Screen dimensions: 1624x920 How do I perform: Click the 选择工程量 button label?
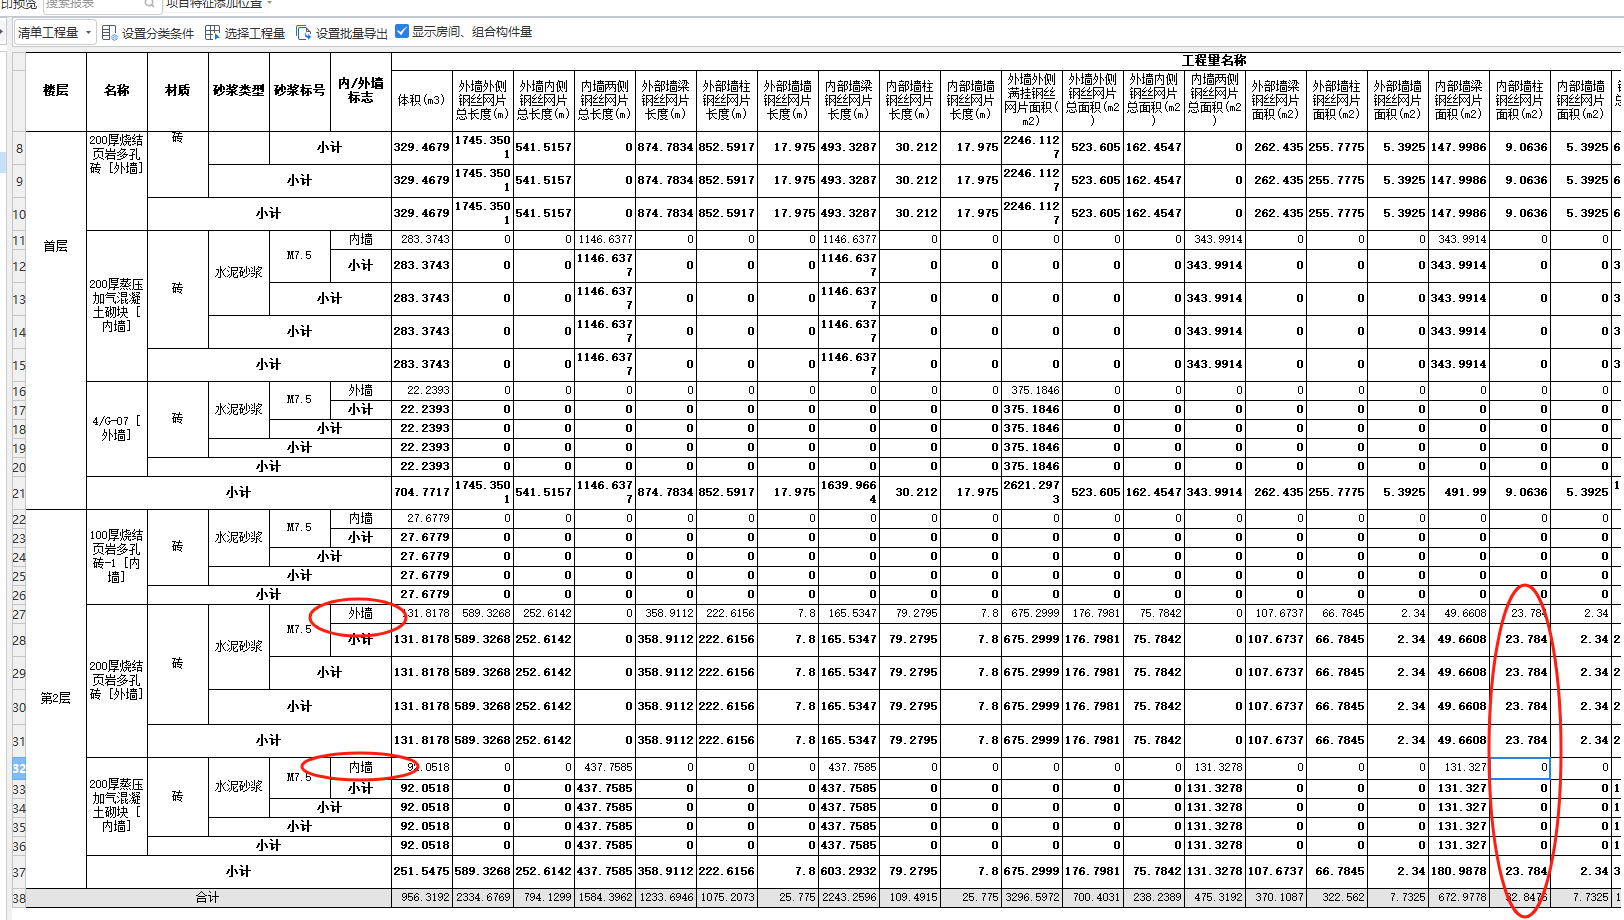coord(255,33)
